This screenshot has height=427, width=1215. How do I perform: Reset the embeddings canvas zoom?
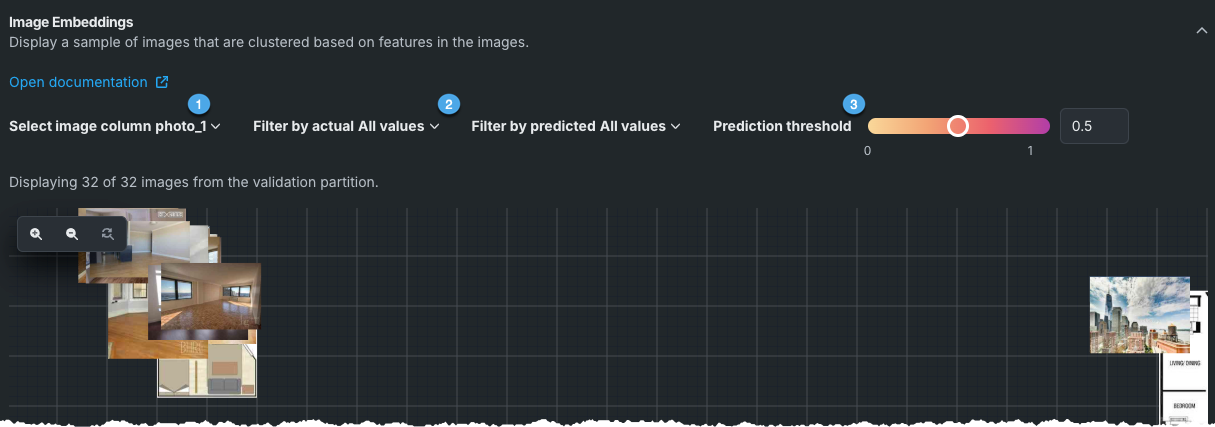tap(107, 234)
